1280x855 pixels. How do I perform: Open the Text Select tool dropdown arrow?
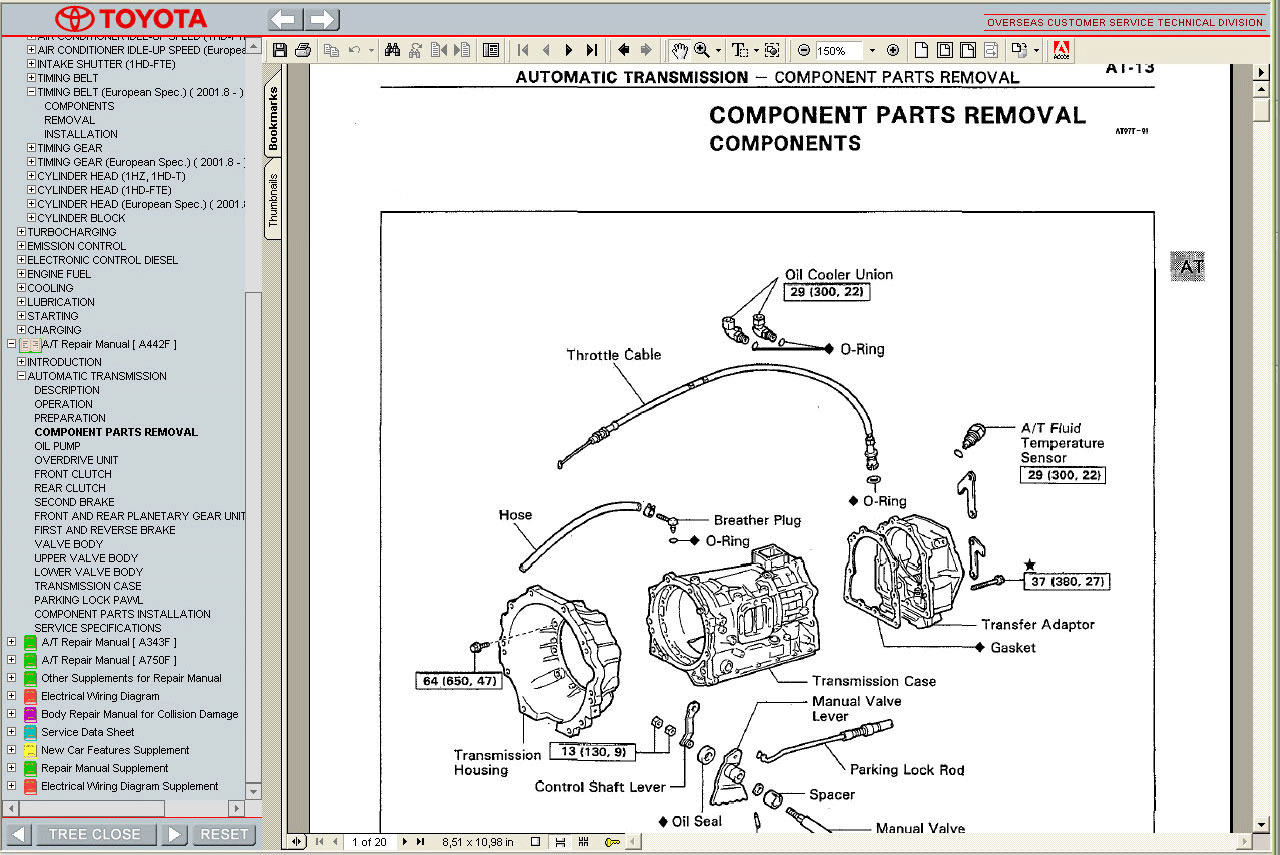pyautogui.click(x=756, y=50)
